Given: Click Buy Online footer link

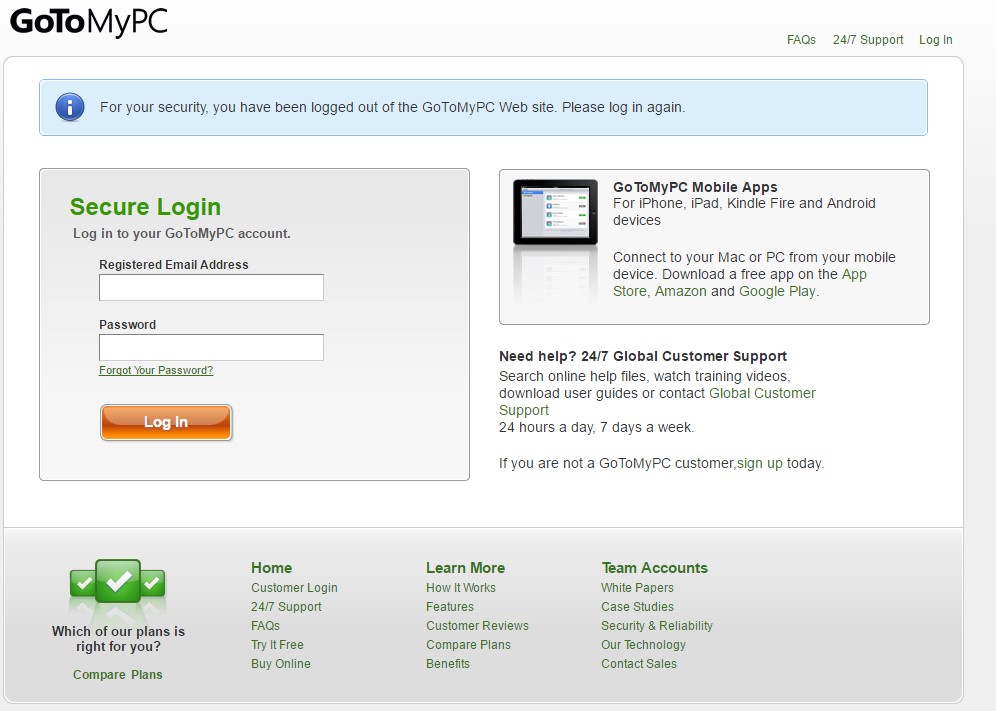Looking at the screenshot, I should click(x=281, y=664).
